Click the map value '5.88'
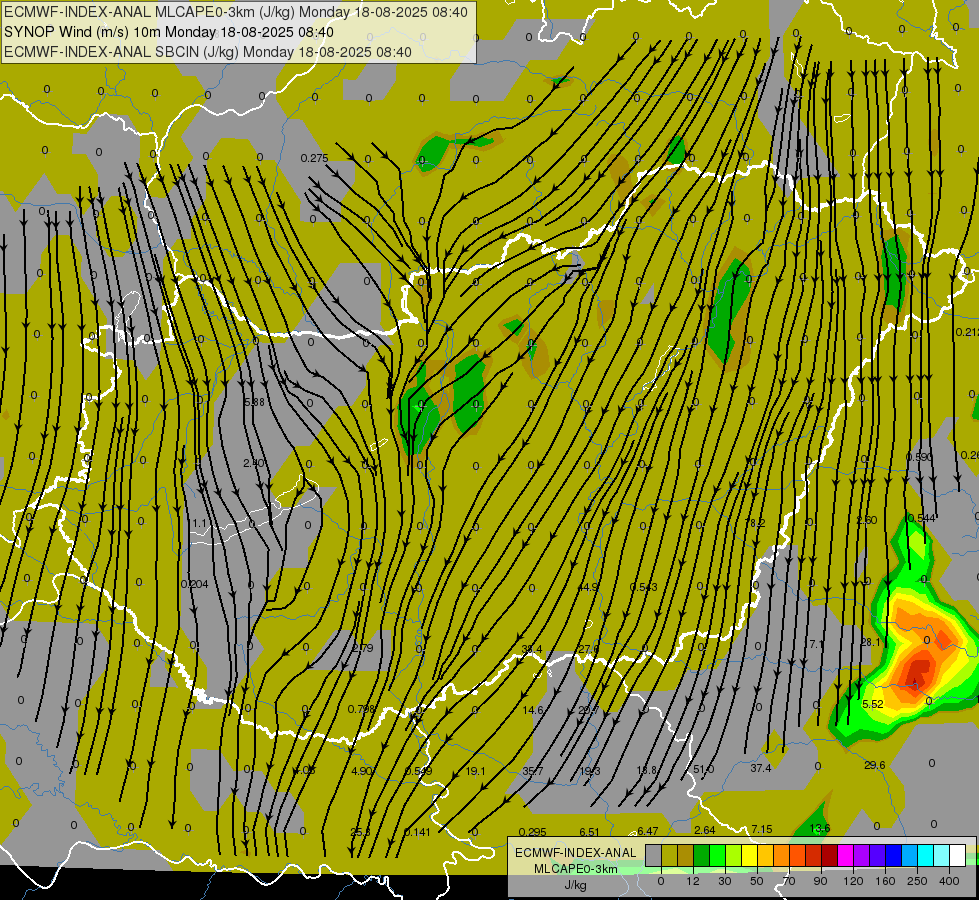979x900 pixels. pos(254,402)
